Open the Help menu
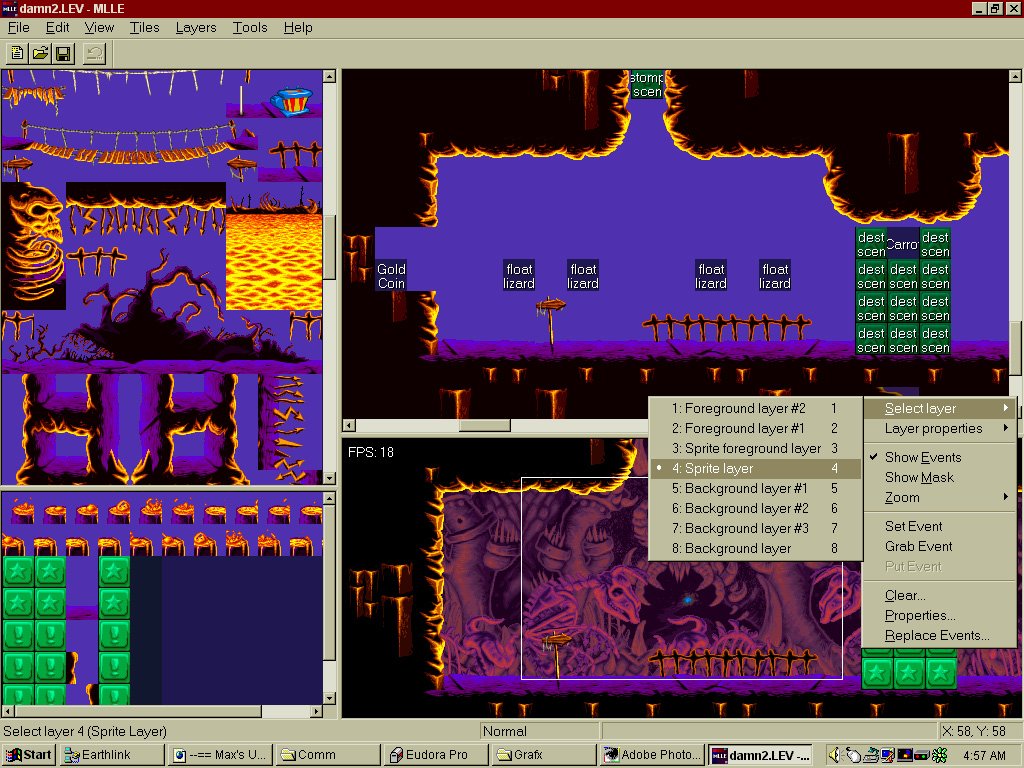 click(298, 27)
